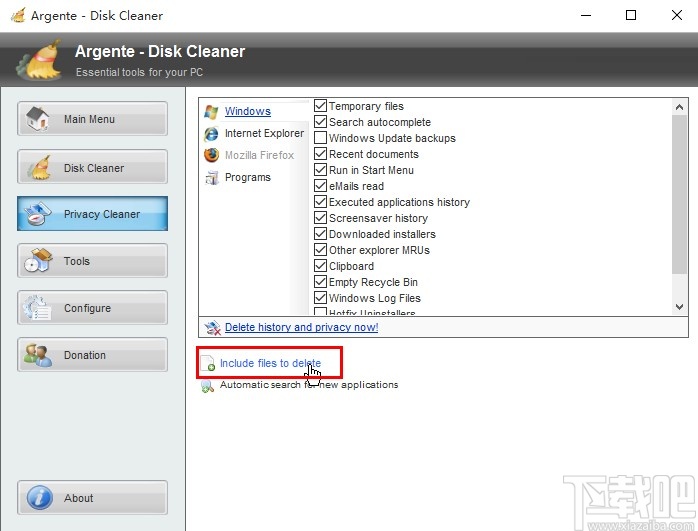Click the toolbox icon on Tools button
This screenshot has height=531, width=698.
(x=38, y=260)
